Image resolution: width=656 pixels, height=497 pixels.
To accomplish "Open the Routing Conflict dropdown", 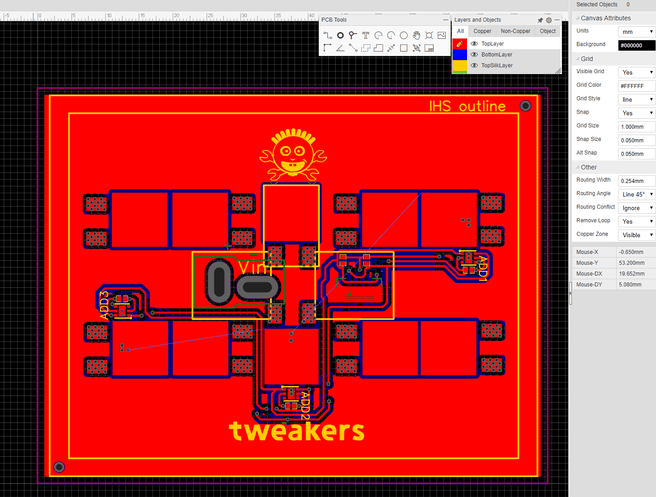I will (637, 208).
